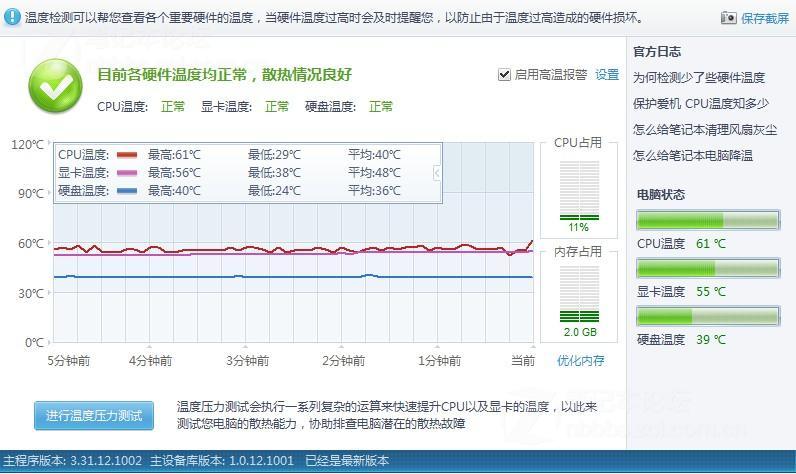Click the 正常 status after 硬盘温度
This screenshot has height=474, width=796.
click(x=381, y=107)
